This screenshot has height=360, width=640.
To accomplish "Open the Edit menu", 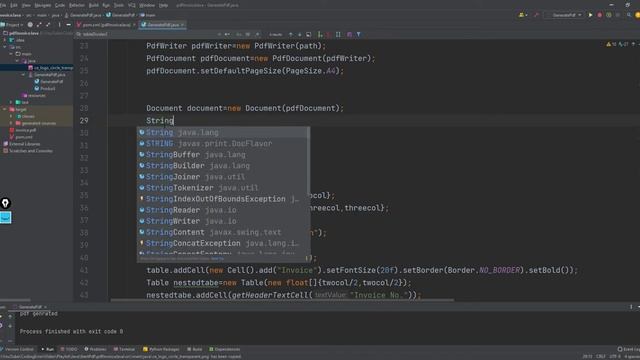I will click(14, 5).
